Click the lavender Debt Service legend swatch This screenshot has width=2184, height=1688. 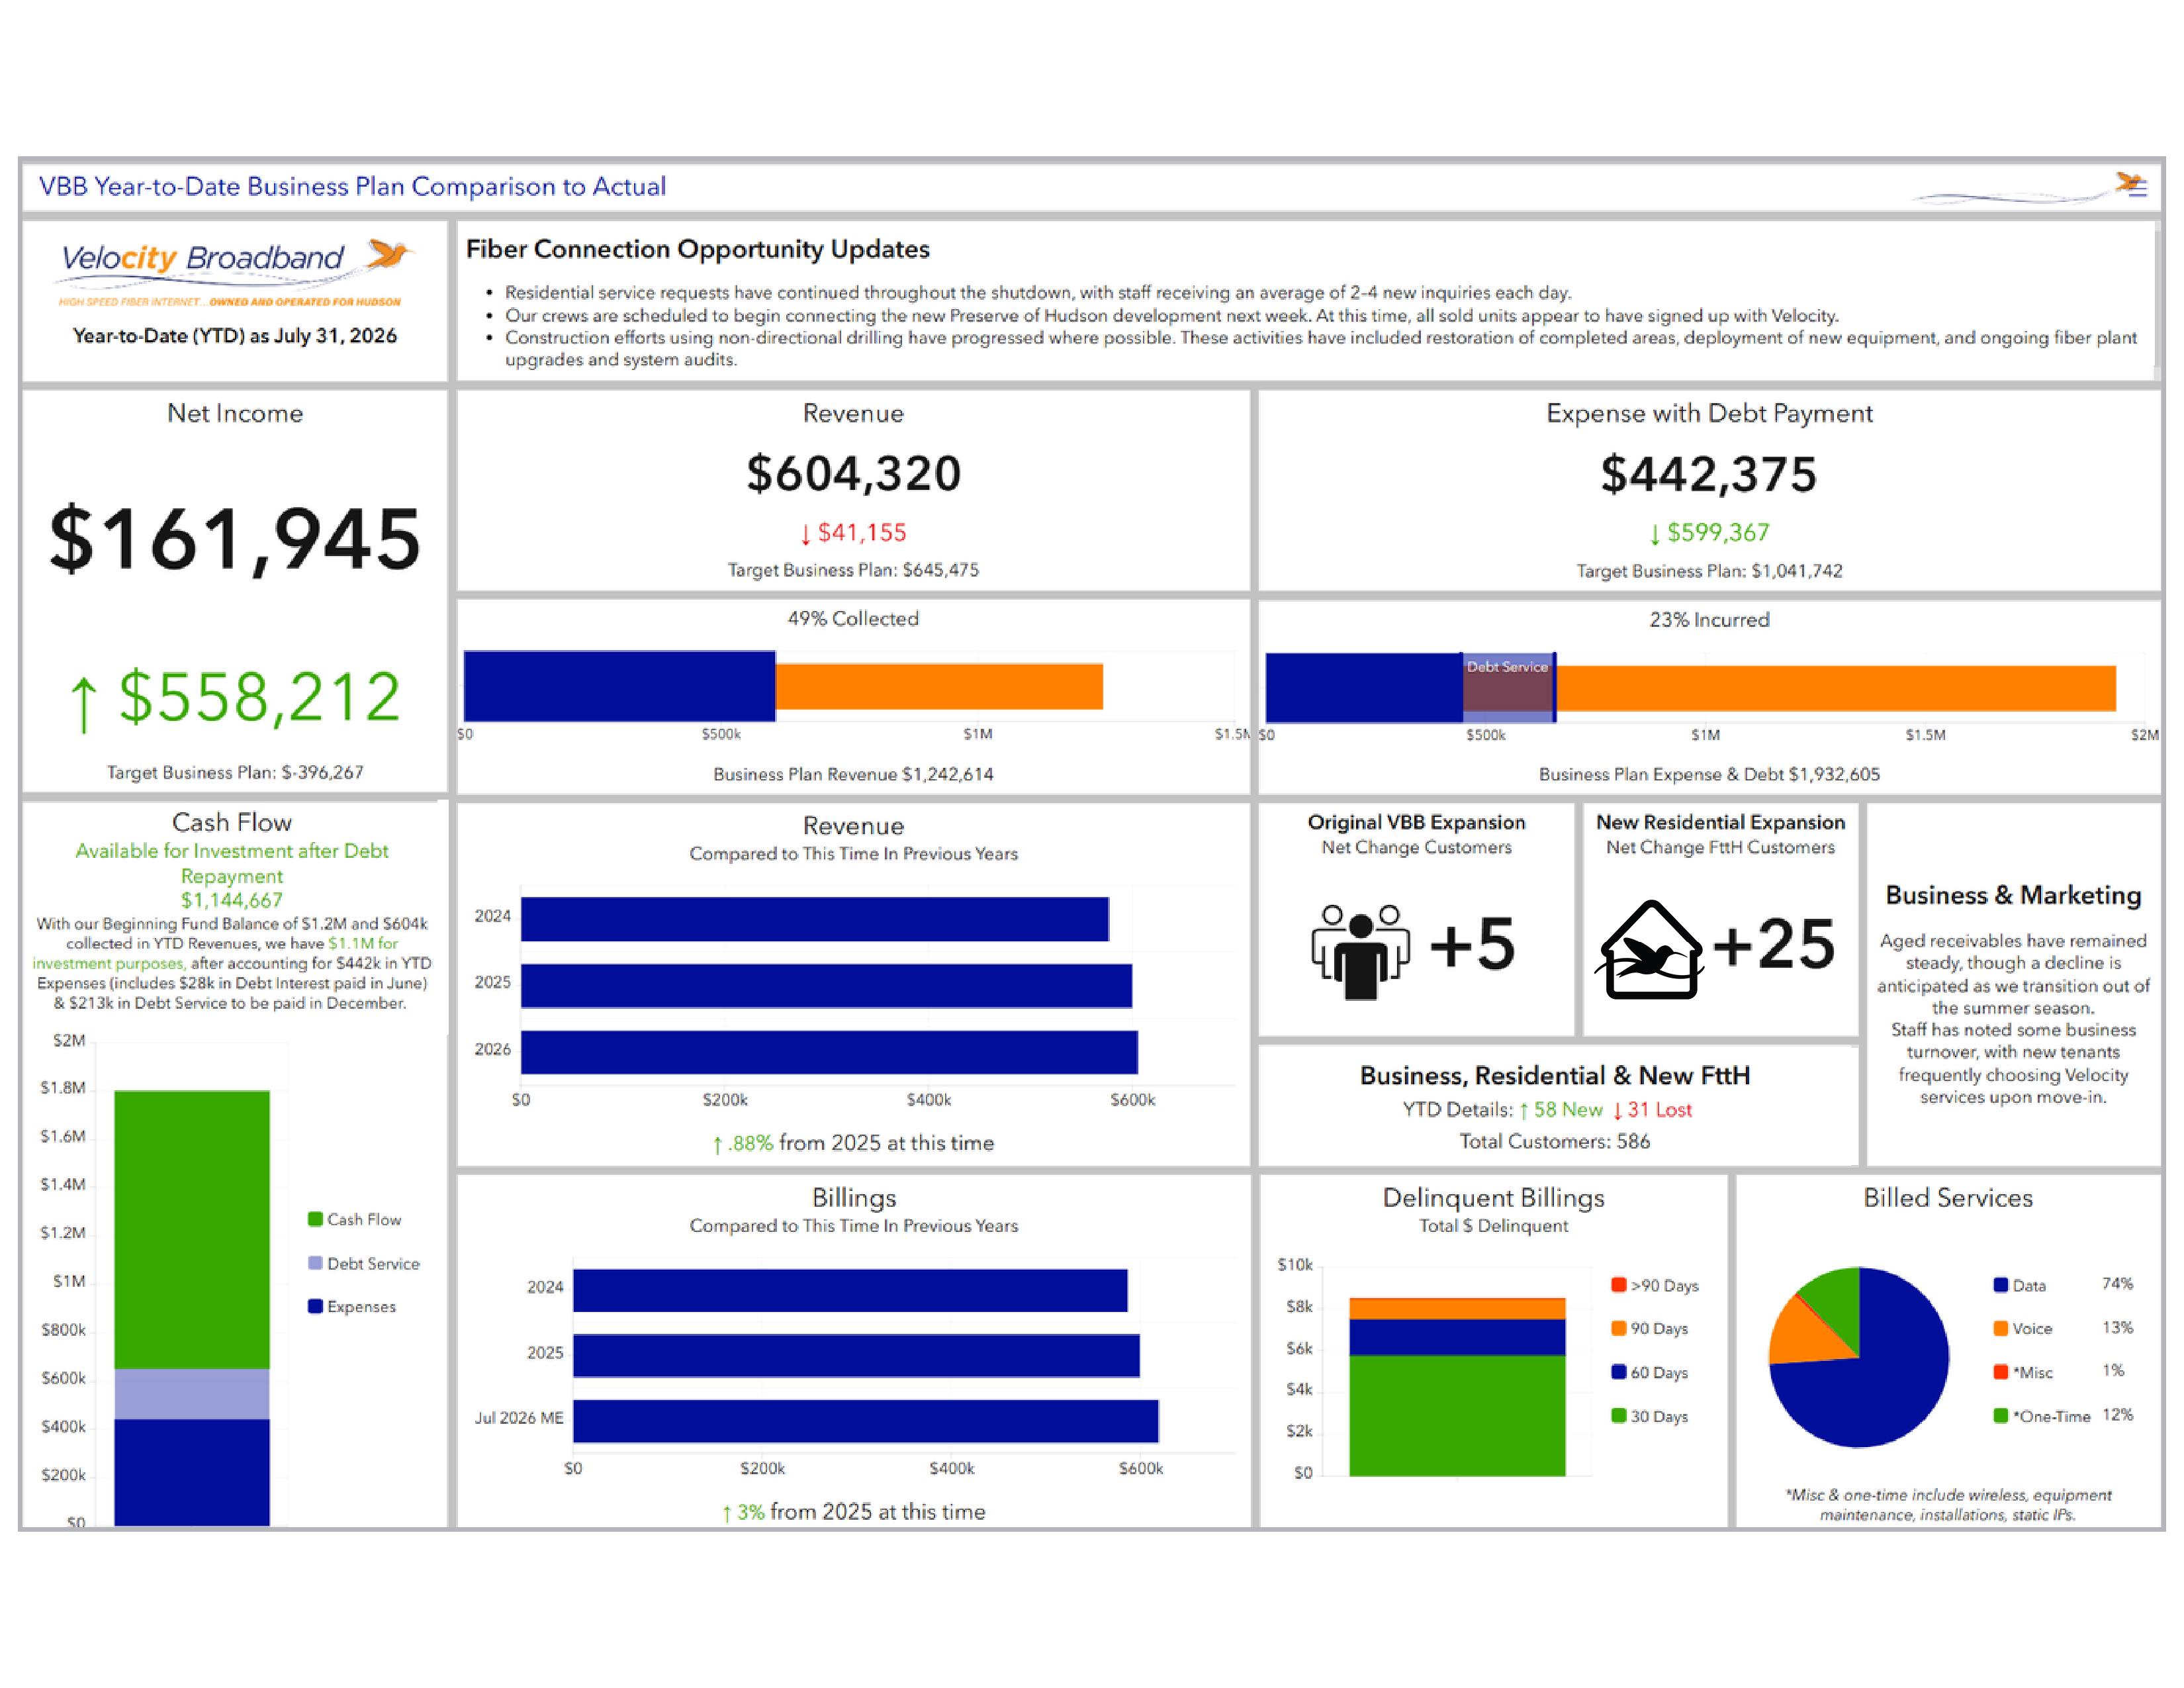(x=315, y=1263)
